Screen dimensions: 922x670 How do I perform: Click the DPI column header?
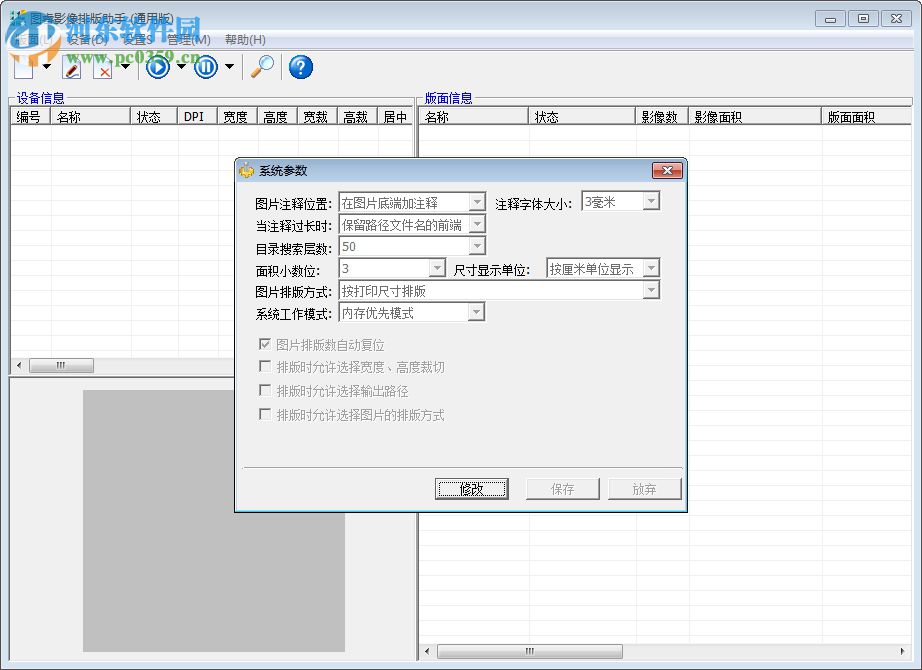(196, 116)
